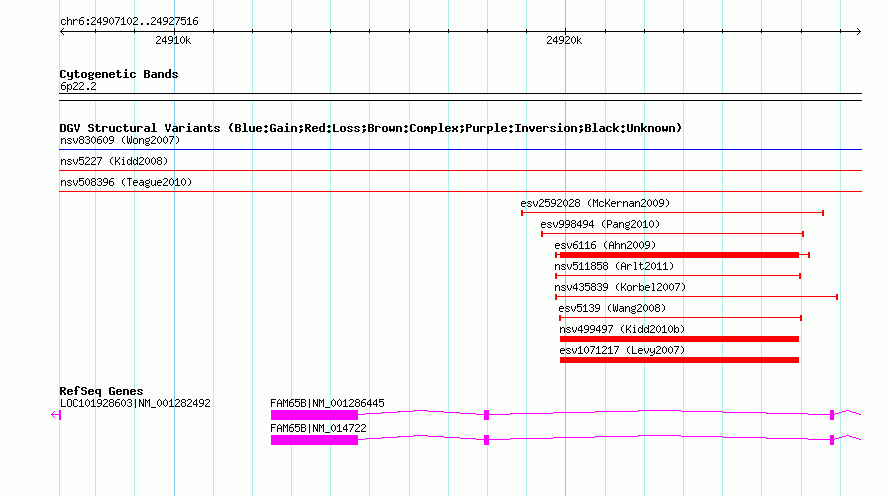Open variant nsv511858 (Arlt2011) label

pos(614,266)
